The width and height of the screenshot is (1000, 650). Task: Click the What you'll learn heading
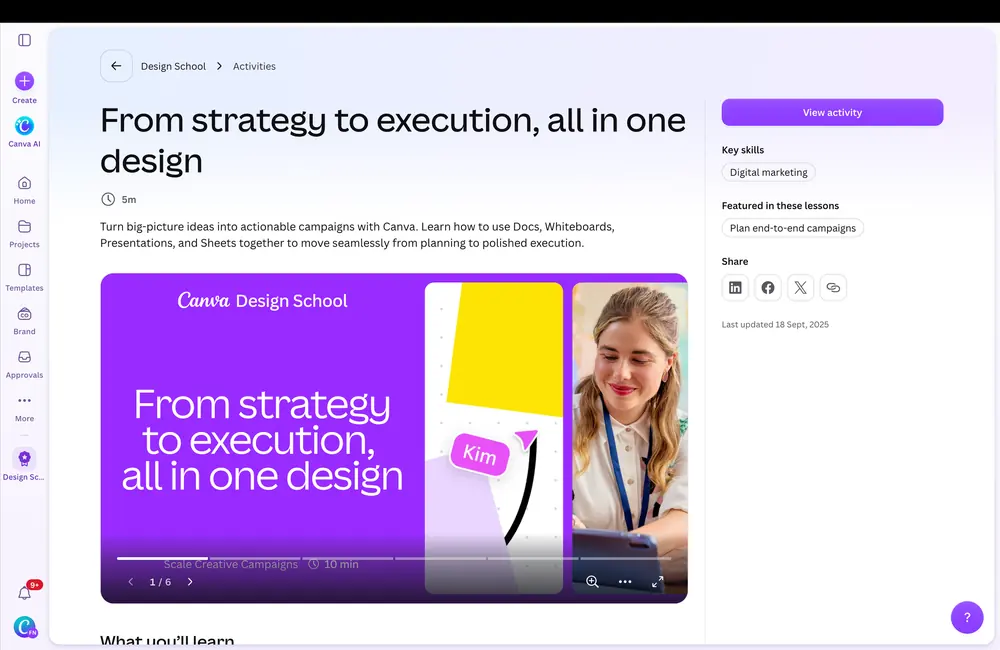point(167,639)
